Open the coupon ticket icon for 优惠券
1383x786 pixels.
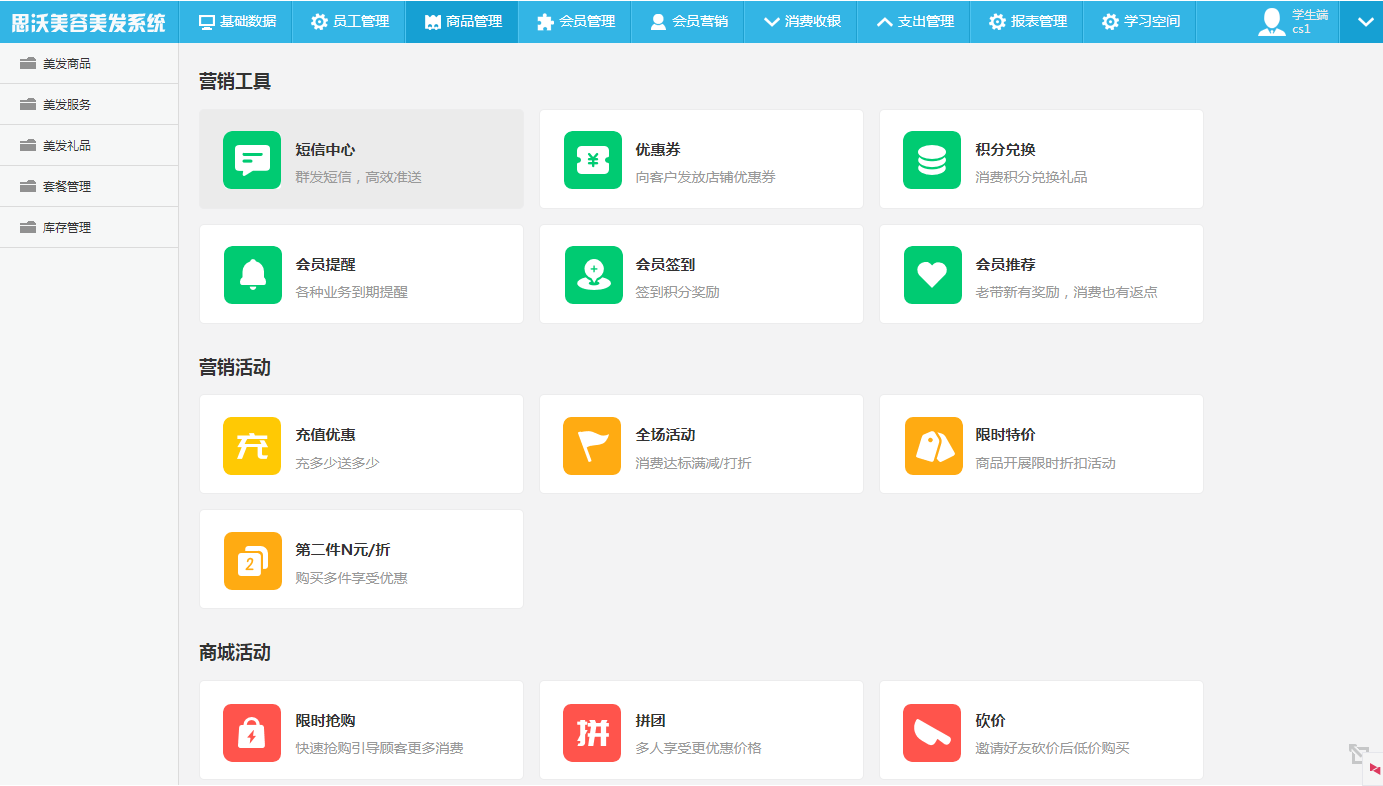point(592,160)
